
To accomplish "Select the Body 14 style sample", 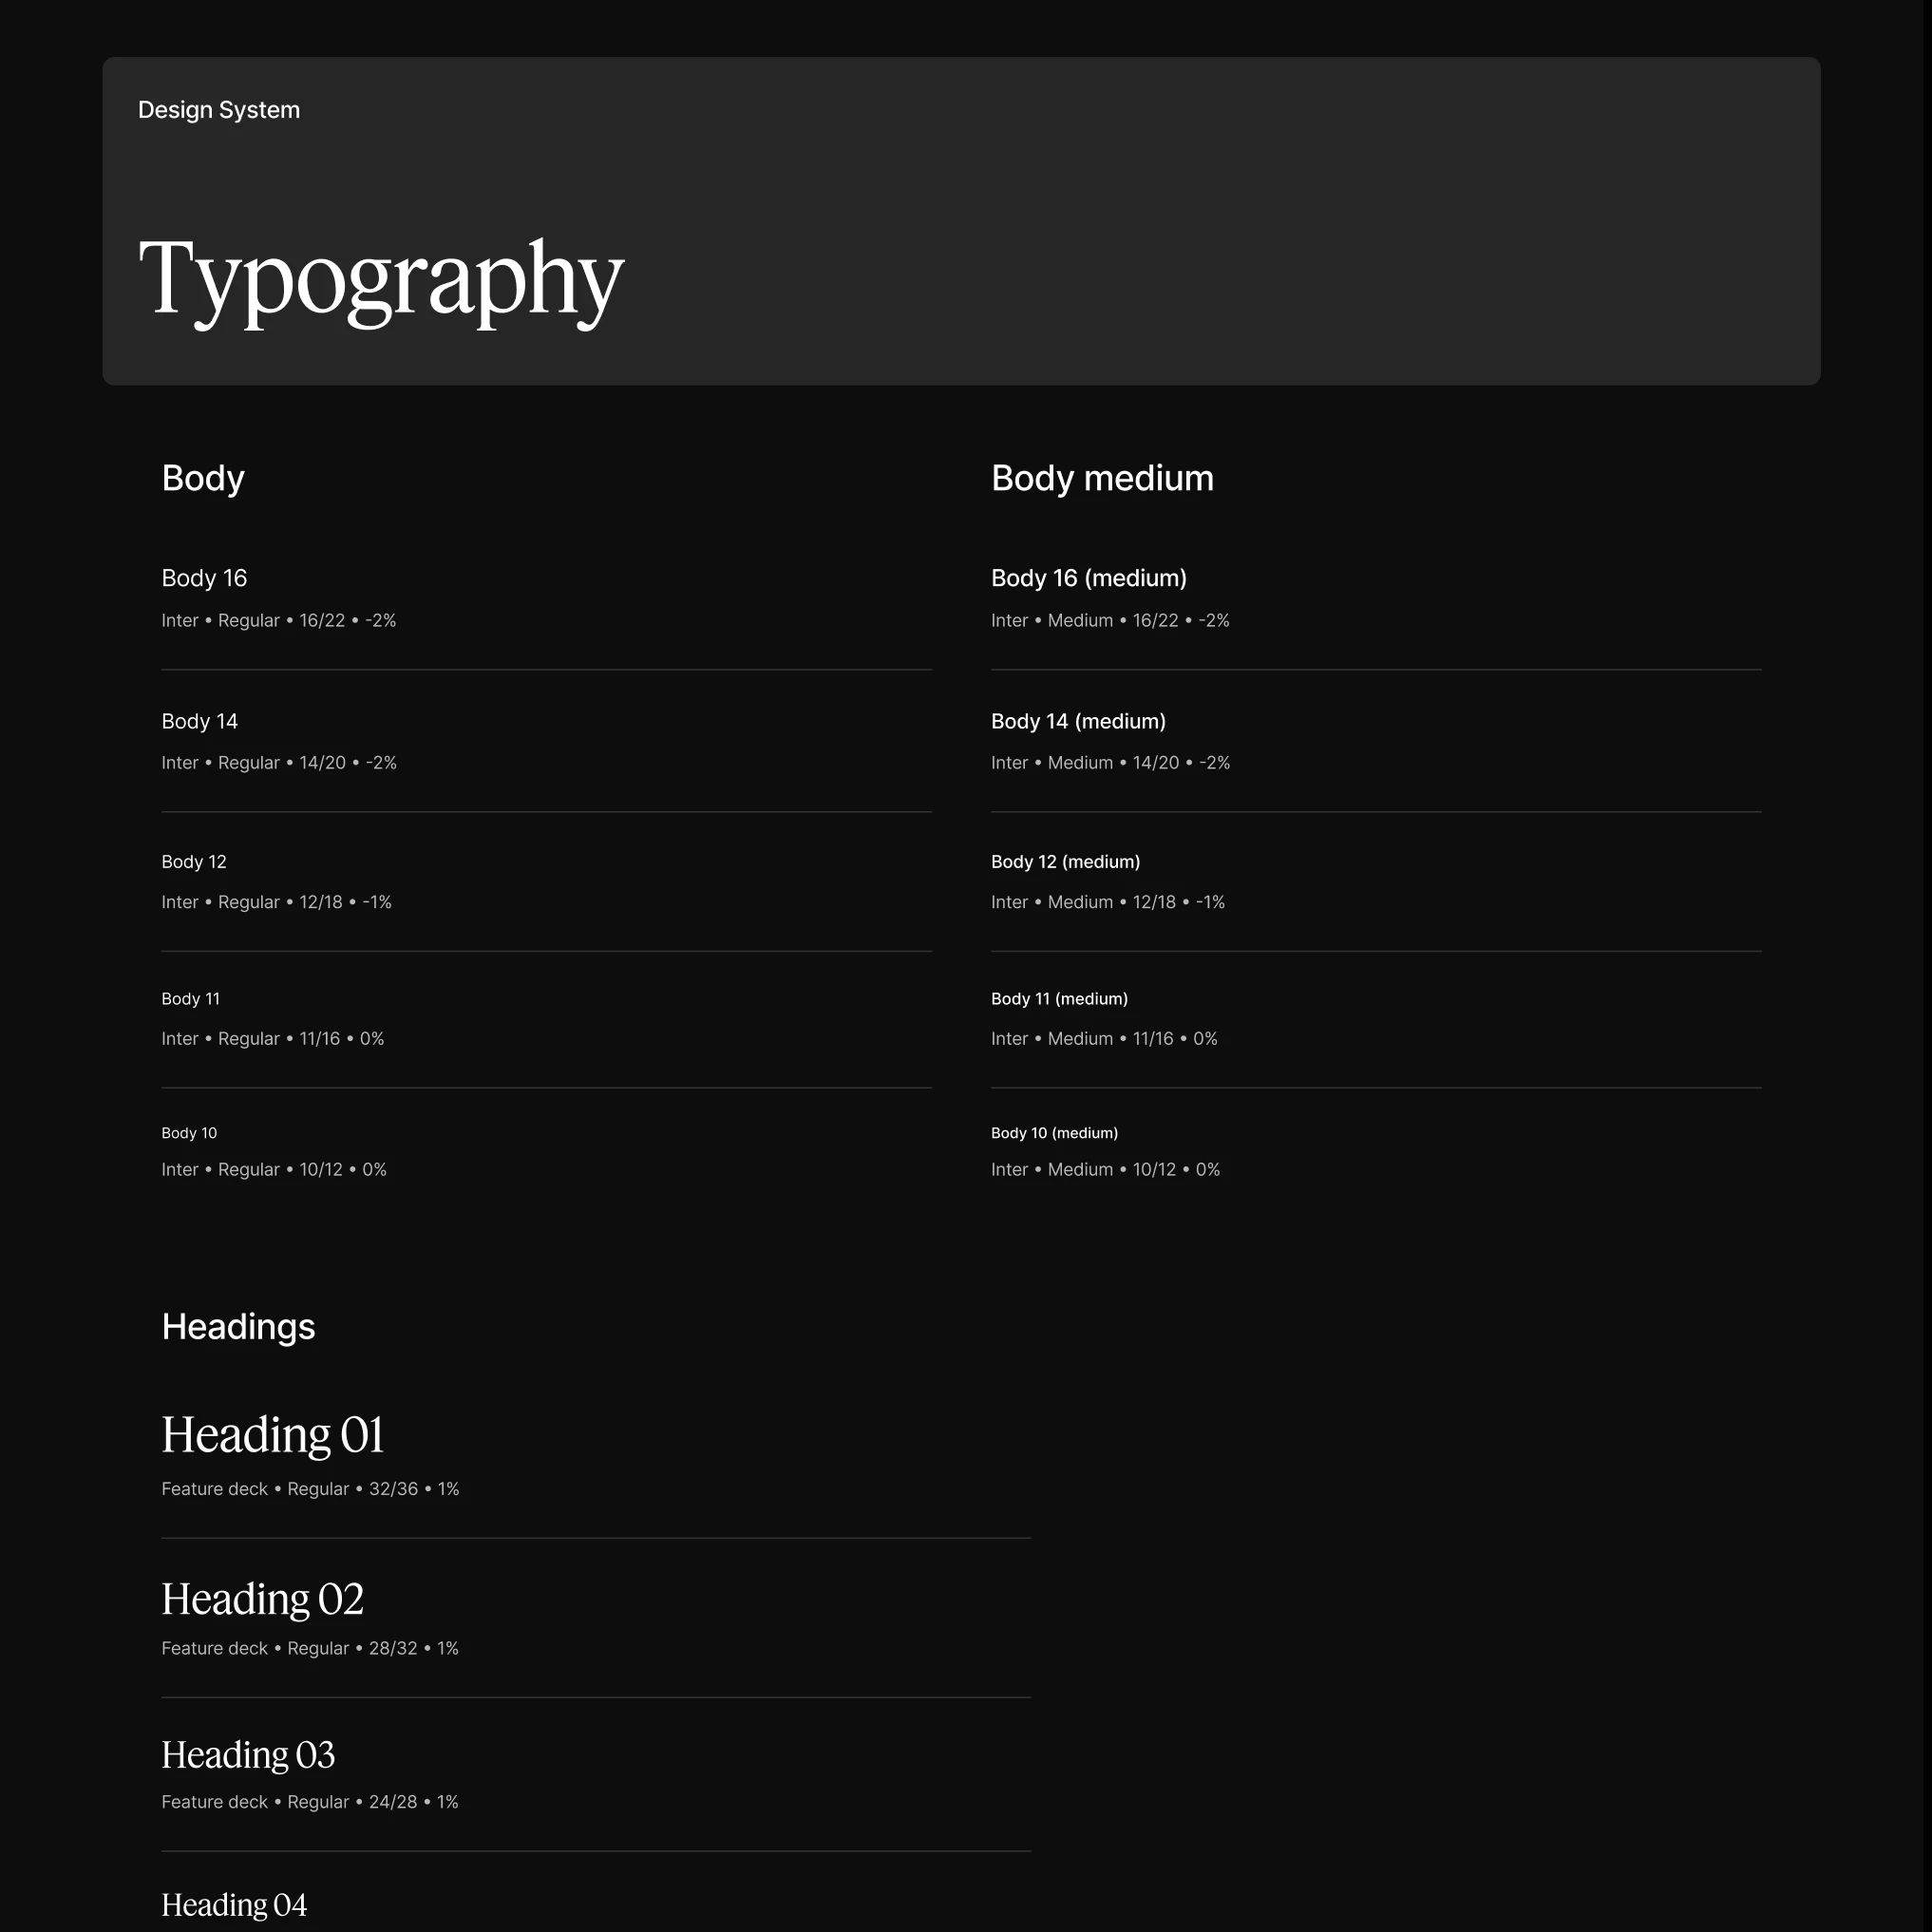I will coord(199,721).
